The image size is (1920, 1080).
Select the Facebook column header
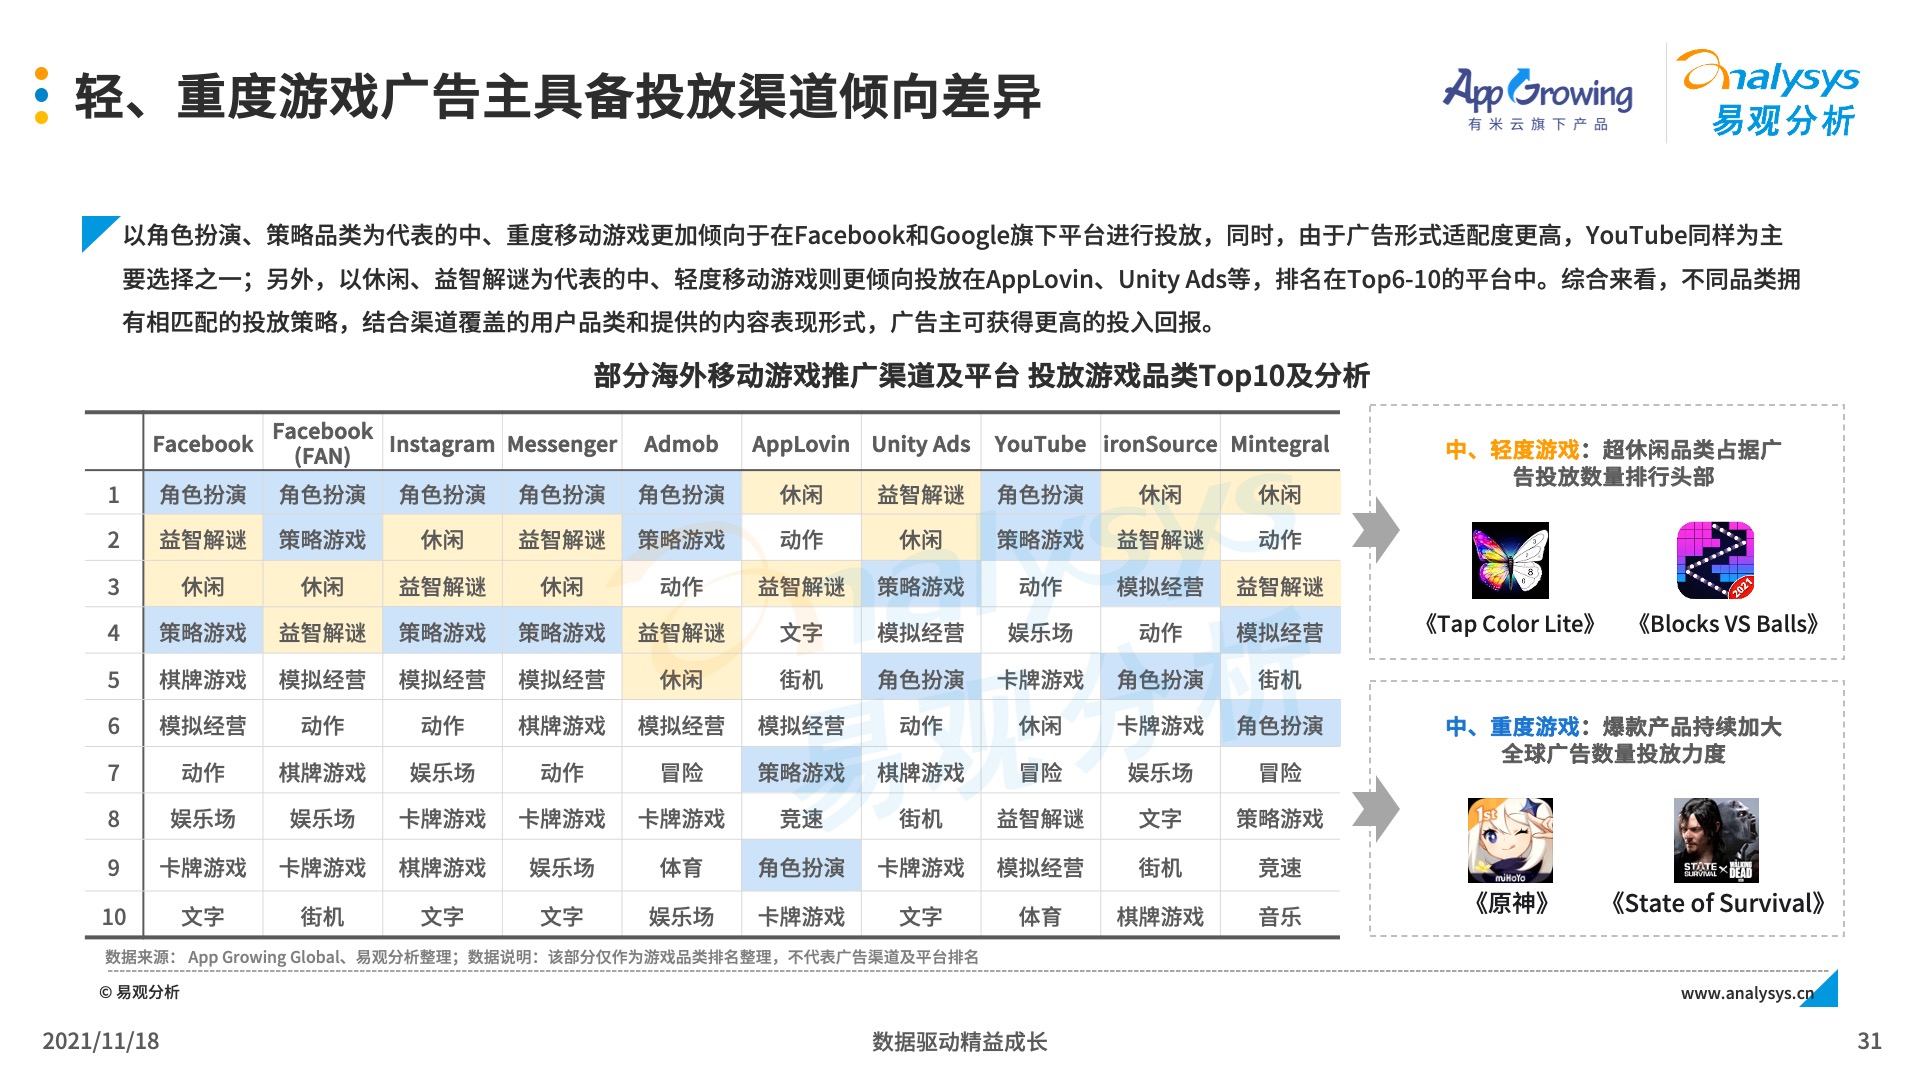click(x=203, y=444)
